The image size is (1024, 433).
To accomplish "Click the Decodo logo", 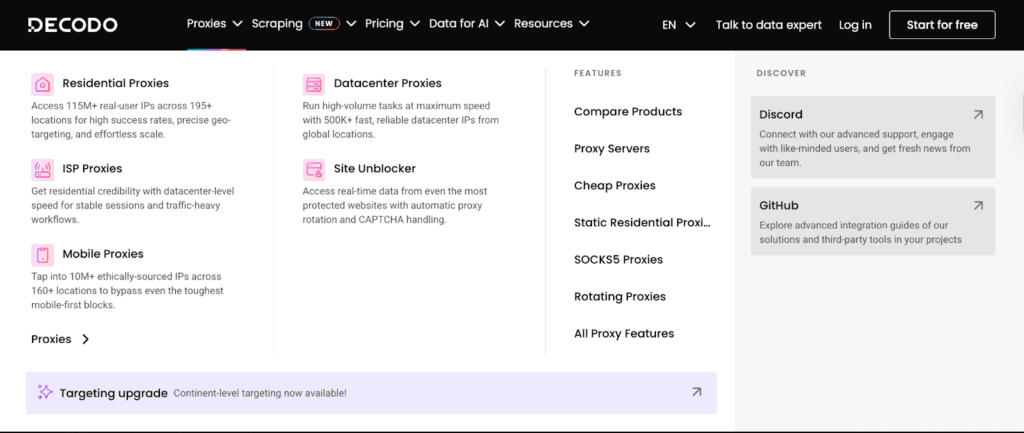I will [72, 25].
